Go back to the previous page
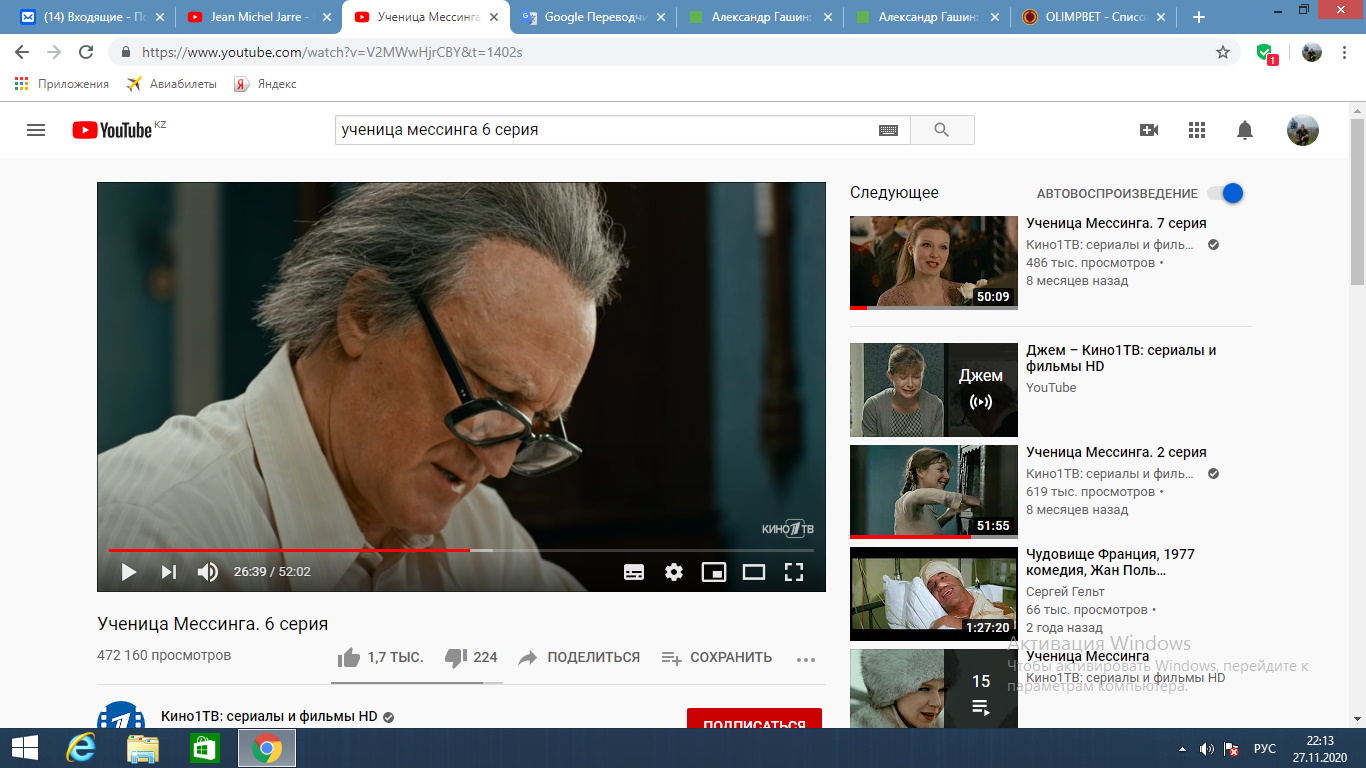Viewport: 1366px width, 768px height. [x=22, y=52]
